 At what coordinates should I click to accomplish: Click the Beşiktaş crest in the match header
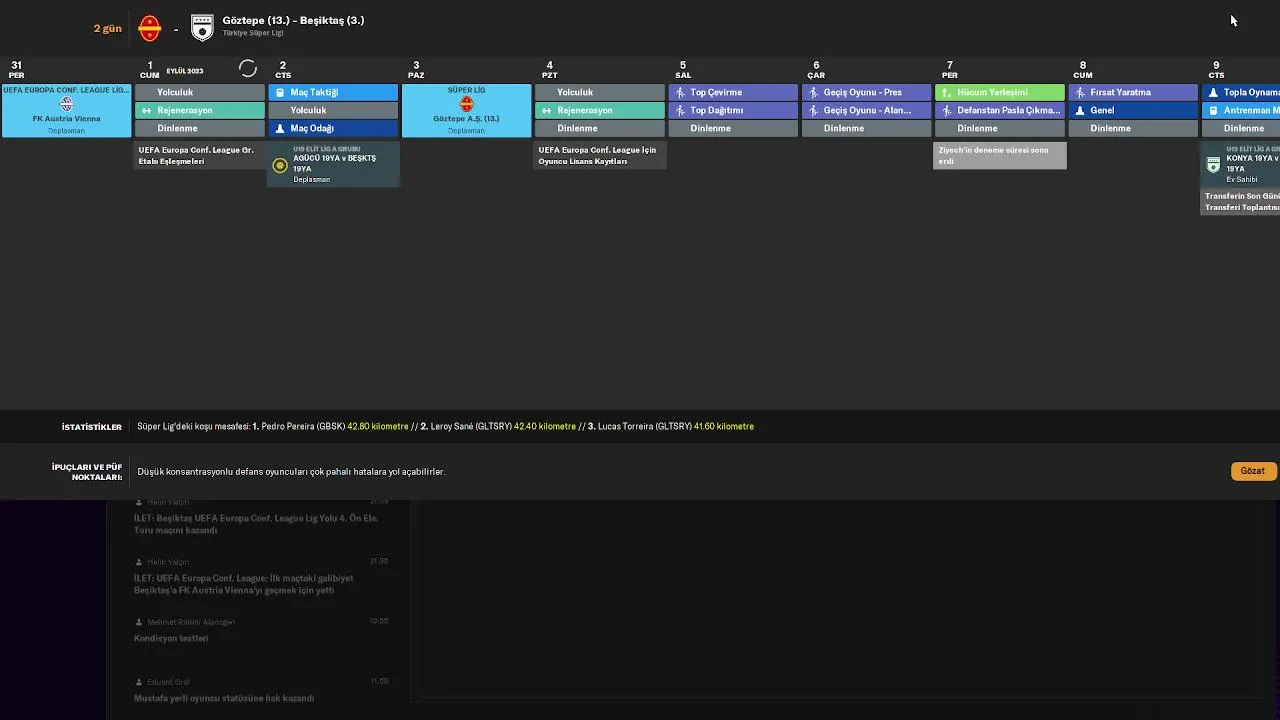(x=202, y=28)
